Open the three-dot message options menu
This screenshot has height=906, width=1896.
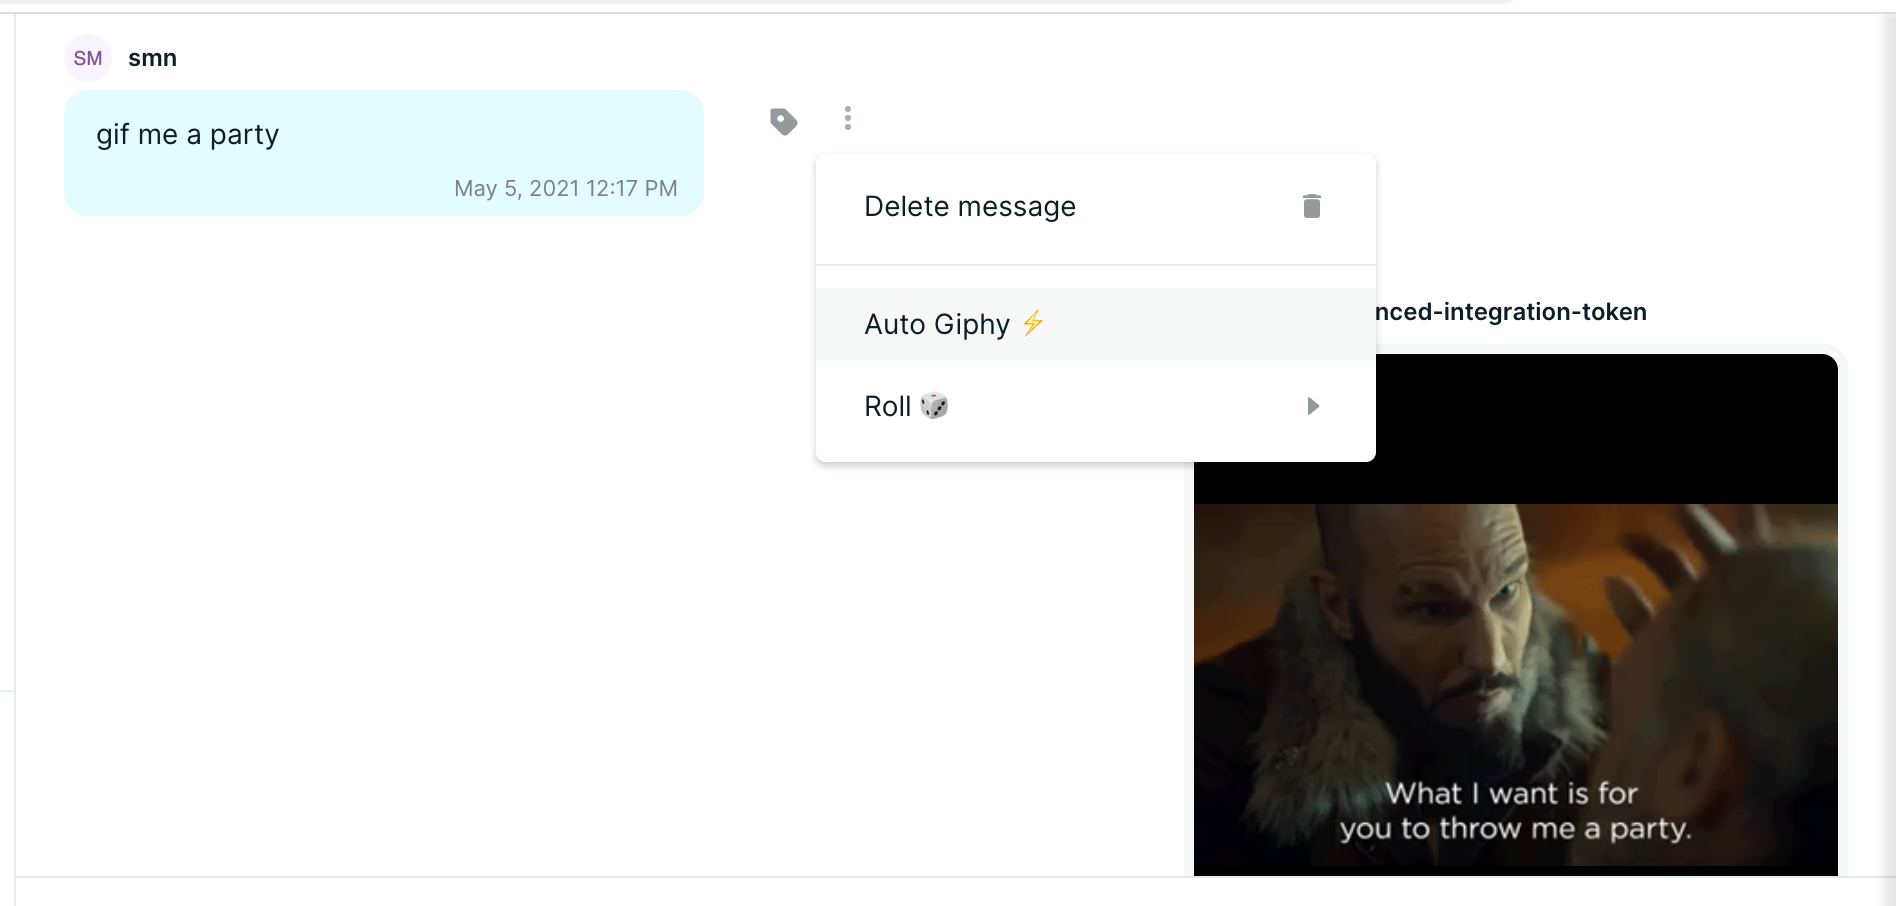tap(848, 118)
